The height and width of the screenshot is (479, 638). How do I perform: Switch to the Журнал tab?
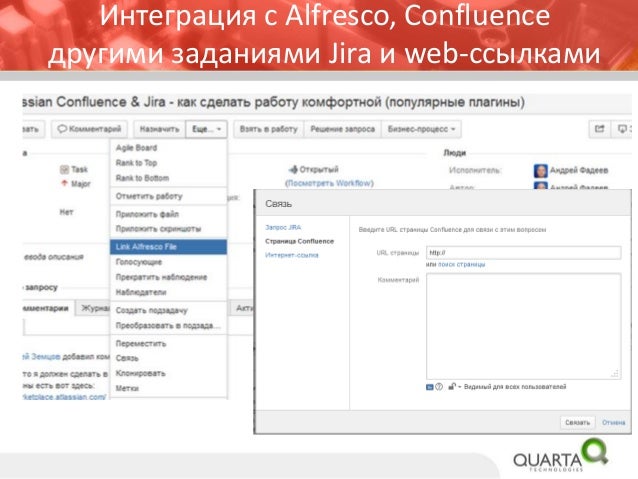(94, 308)
